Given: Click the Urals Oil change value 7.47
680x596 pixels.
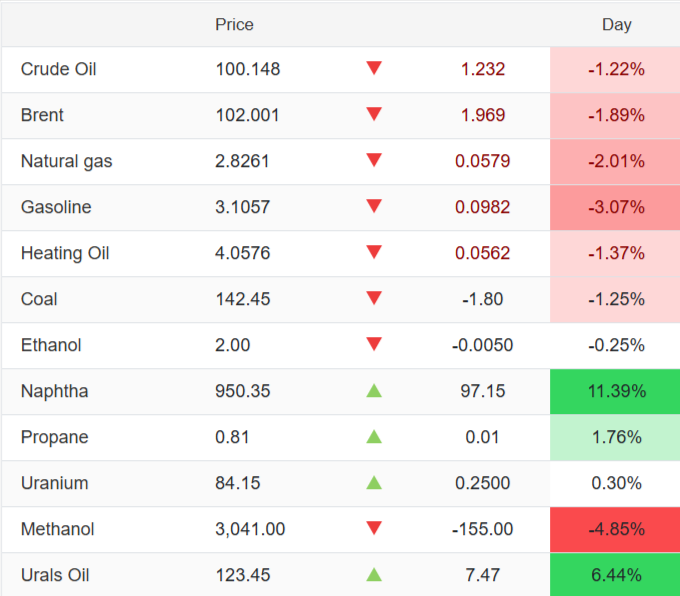Looking at the screenshot, I should (x=483, y=575).
